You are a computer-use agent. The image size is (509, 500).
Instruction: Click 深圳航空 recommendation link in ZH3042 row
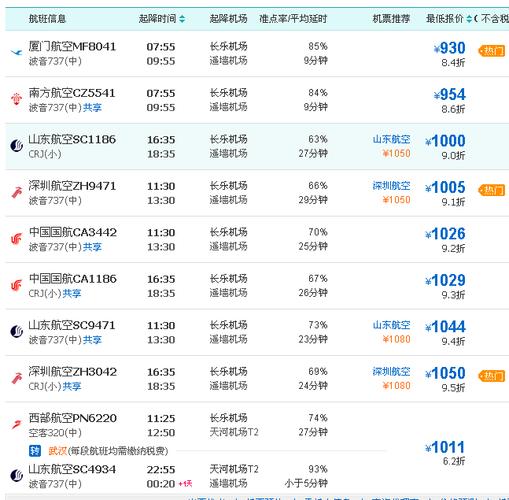pos(391,371)
